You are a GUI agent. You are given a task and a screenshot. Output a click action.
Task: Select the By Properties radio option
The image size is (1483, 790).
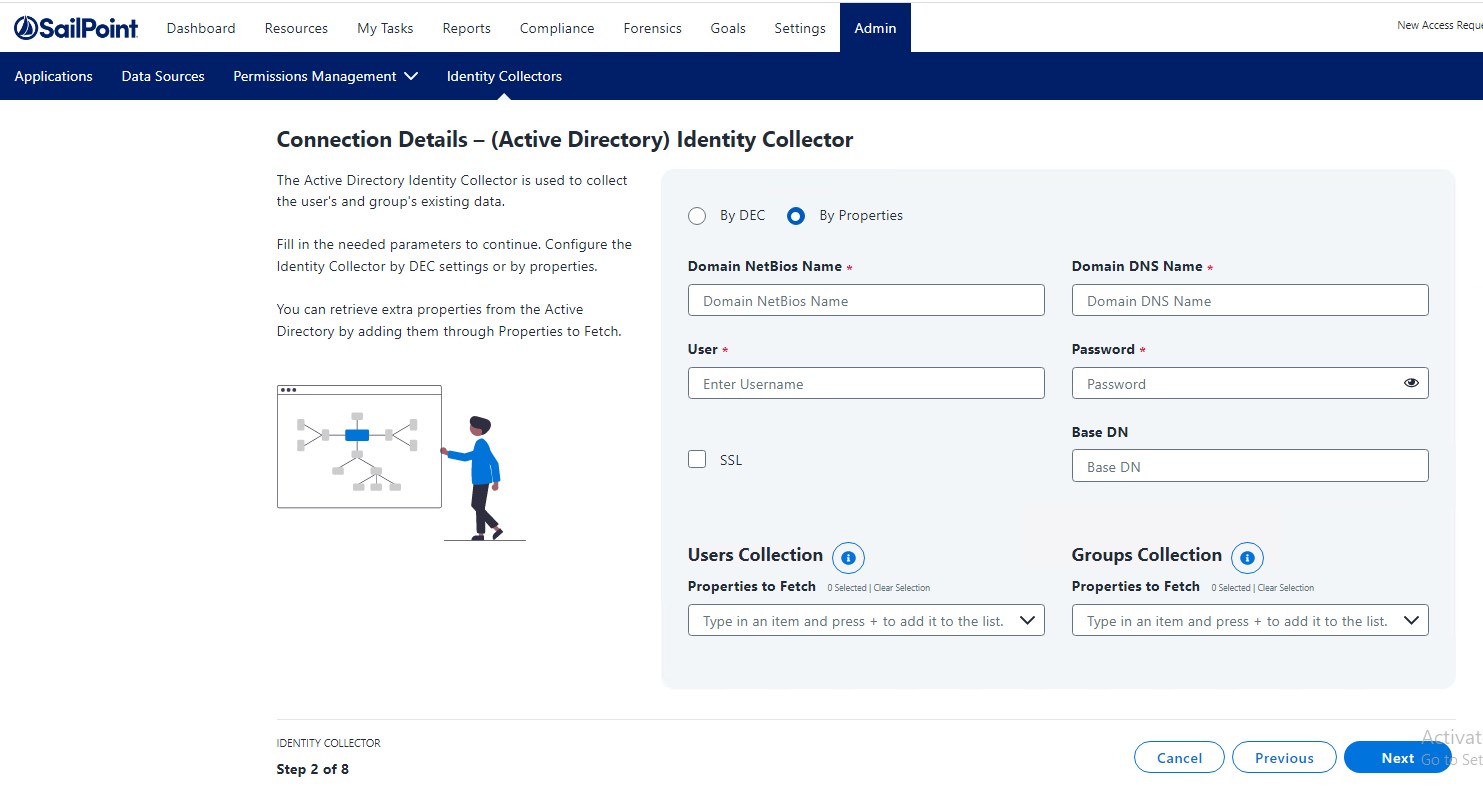point(796,216)
